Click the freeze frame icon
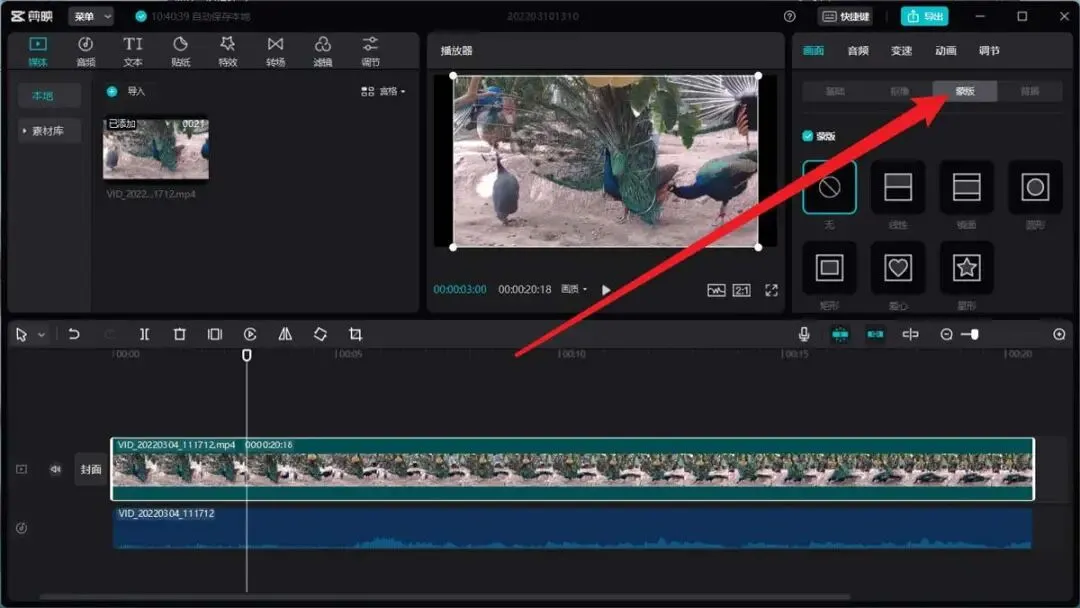The image size is (1080, 608). tap(215, 334)
